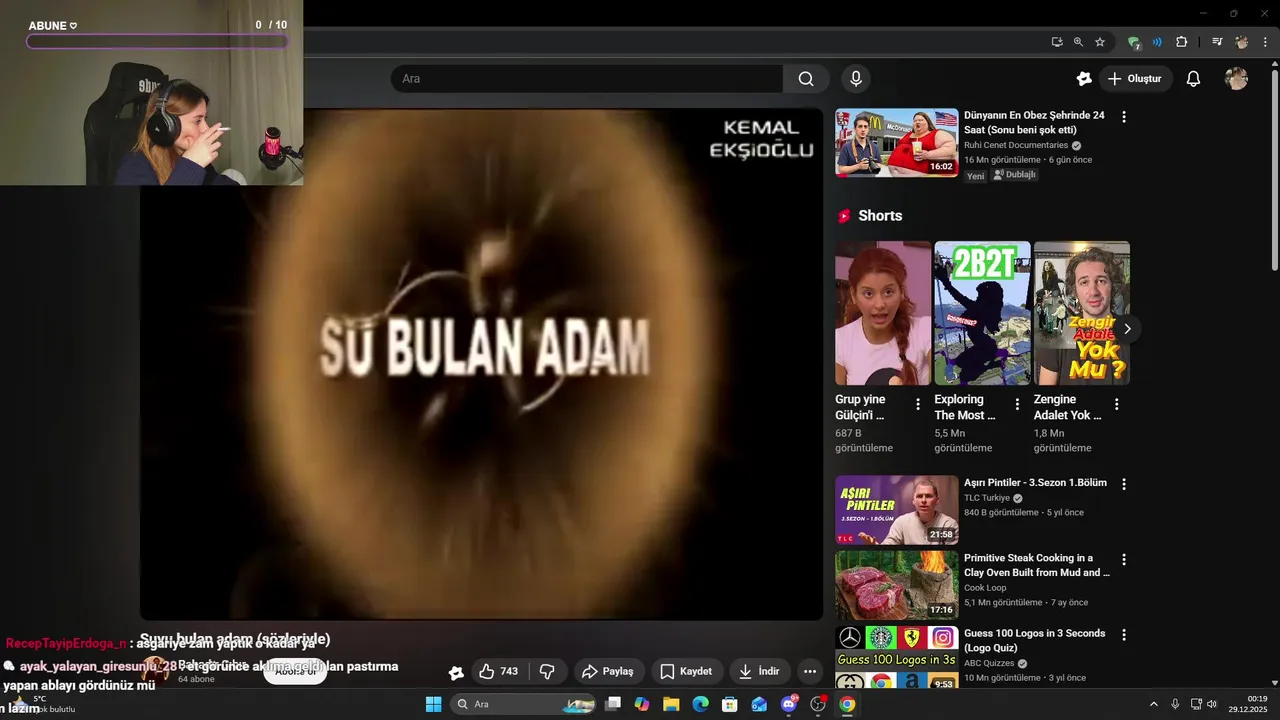Open Chrome media controls music icon

pos(1217,42)
